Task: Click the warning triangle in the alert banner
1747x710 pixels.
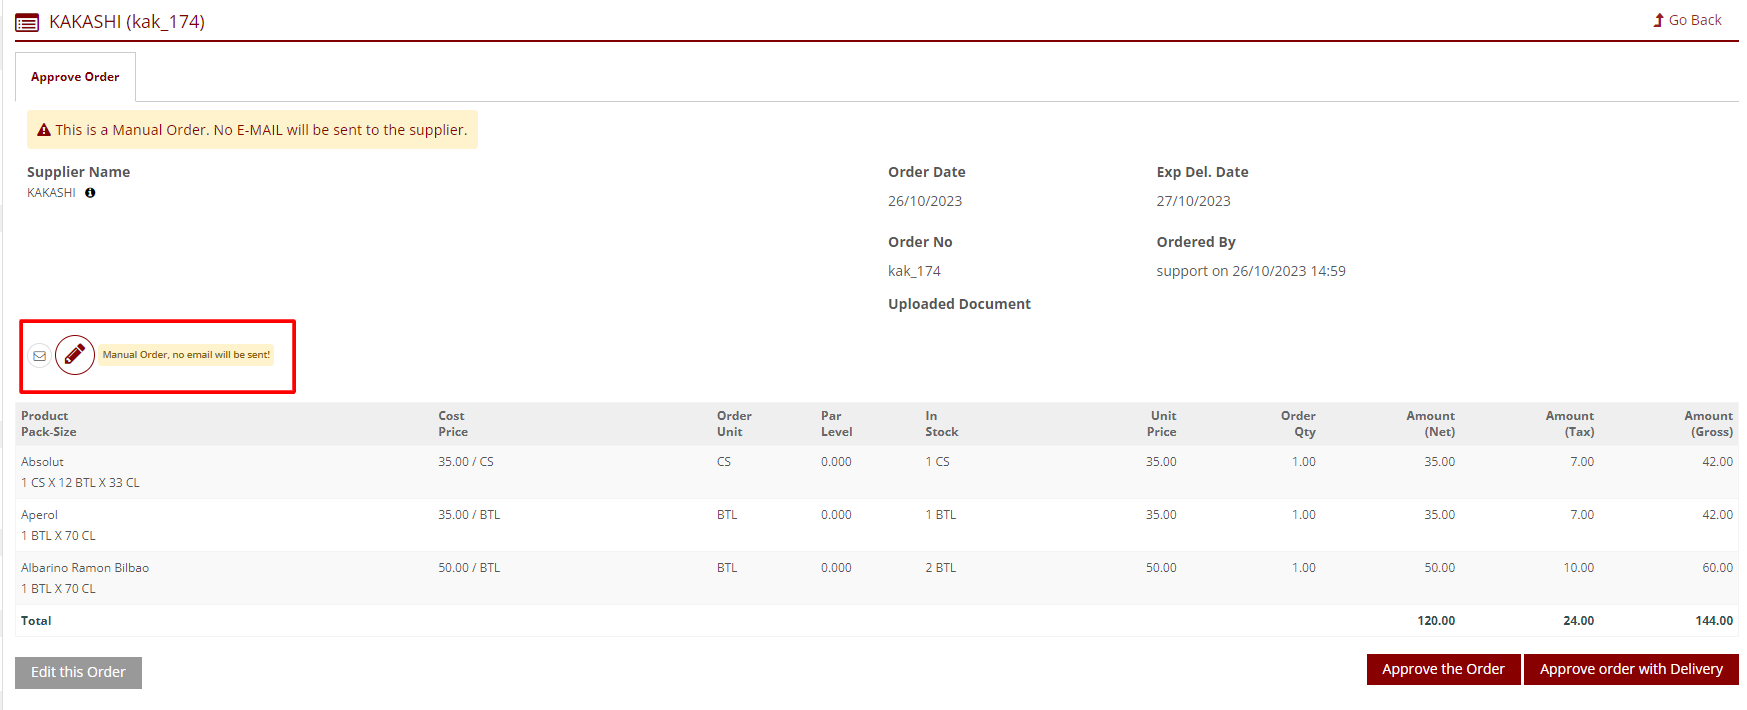Action: pos(44,130)
